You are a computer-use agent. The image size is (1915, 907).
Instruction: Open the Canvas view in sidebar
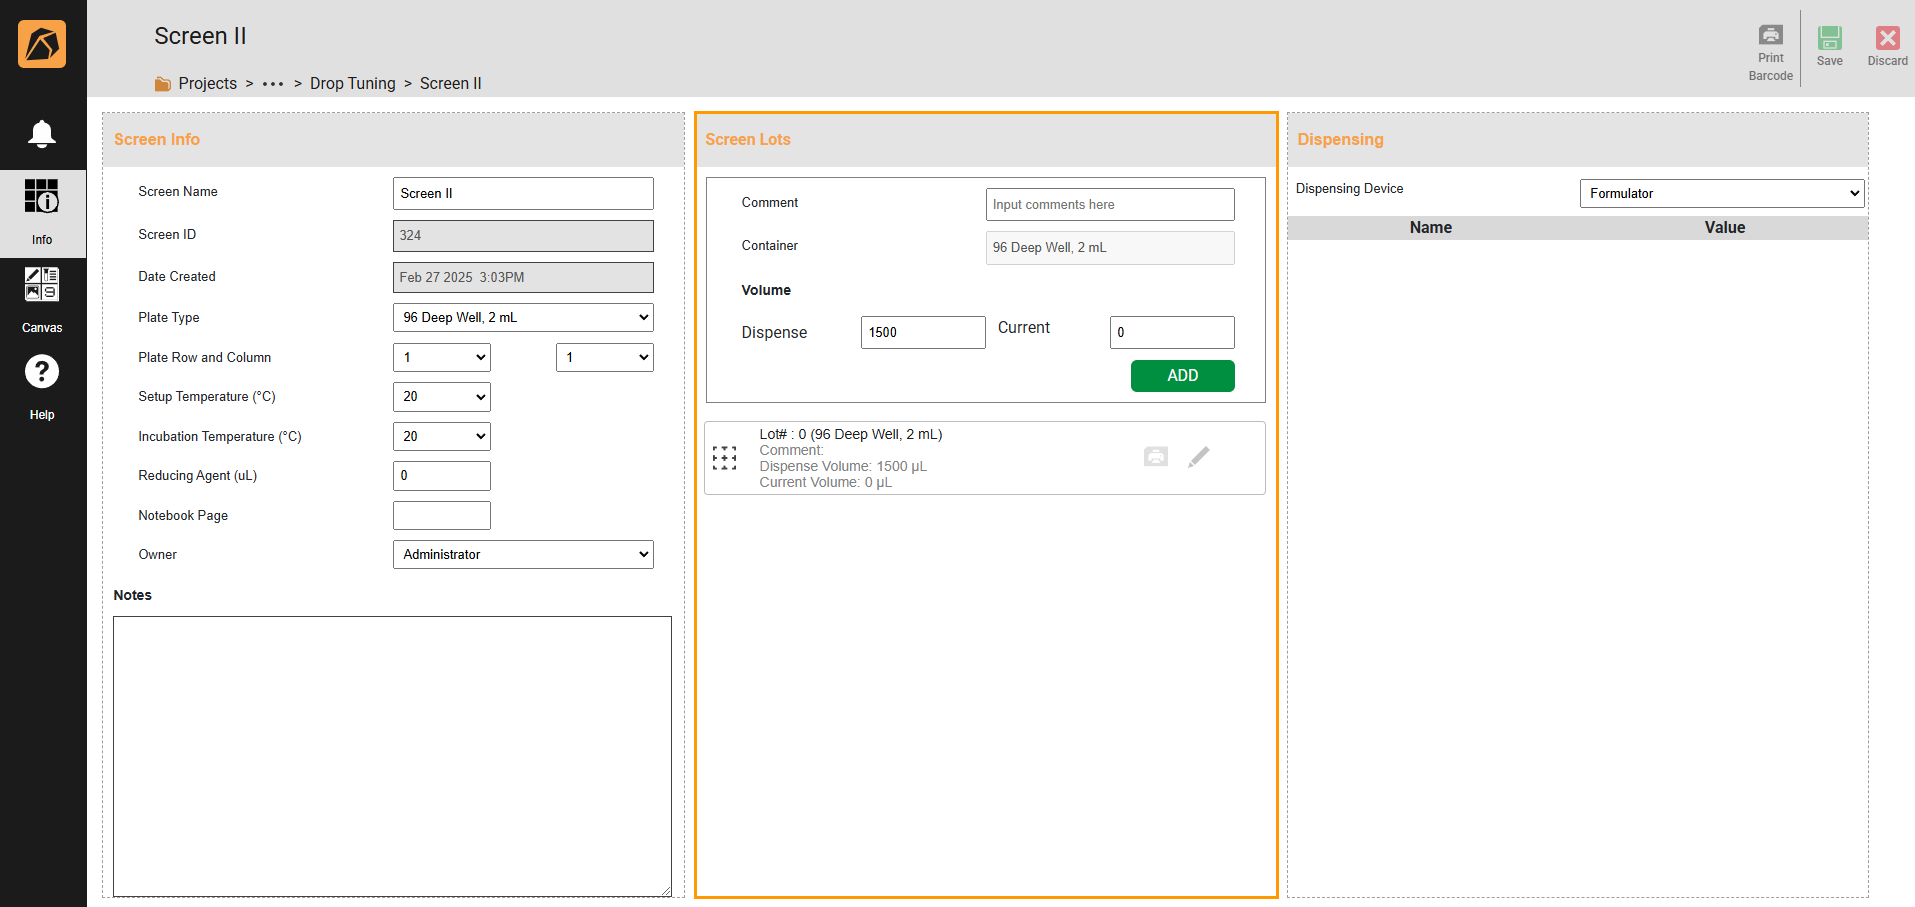pyautogui.click(x=42, y=297)
